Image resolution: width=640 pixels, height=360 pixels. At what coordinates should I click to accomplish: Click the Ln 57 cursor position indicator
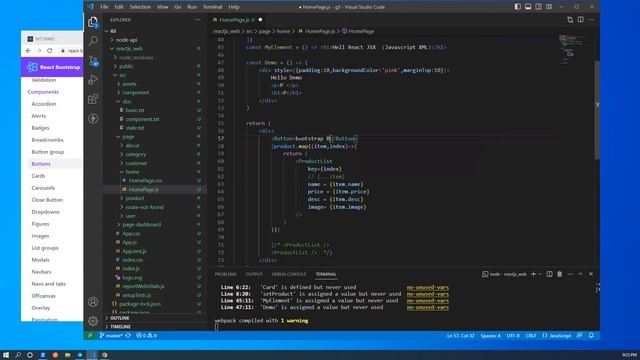coord(460,336)
